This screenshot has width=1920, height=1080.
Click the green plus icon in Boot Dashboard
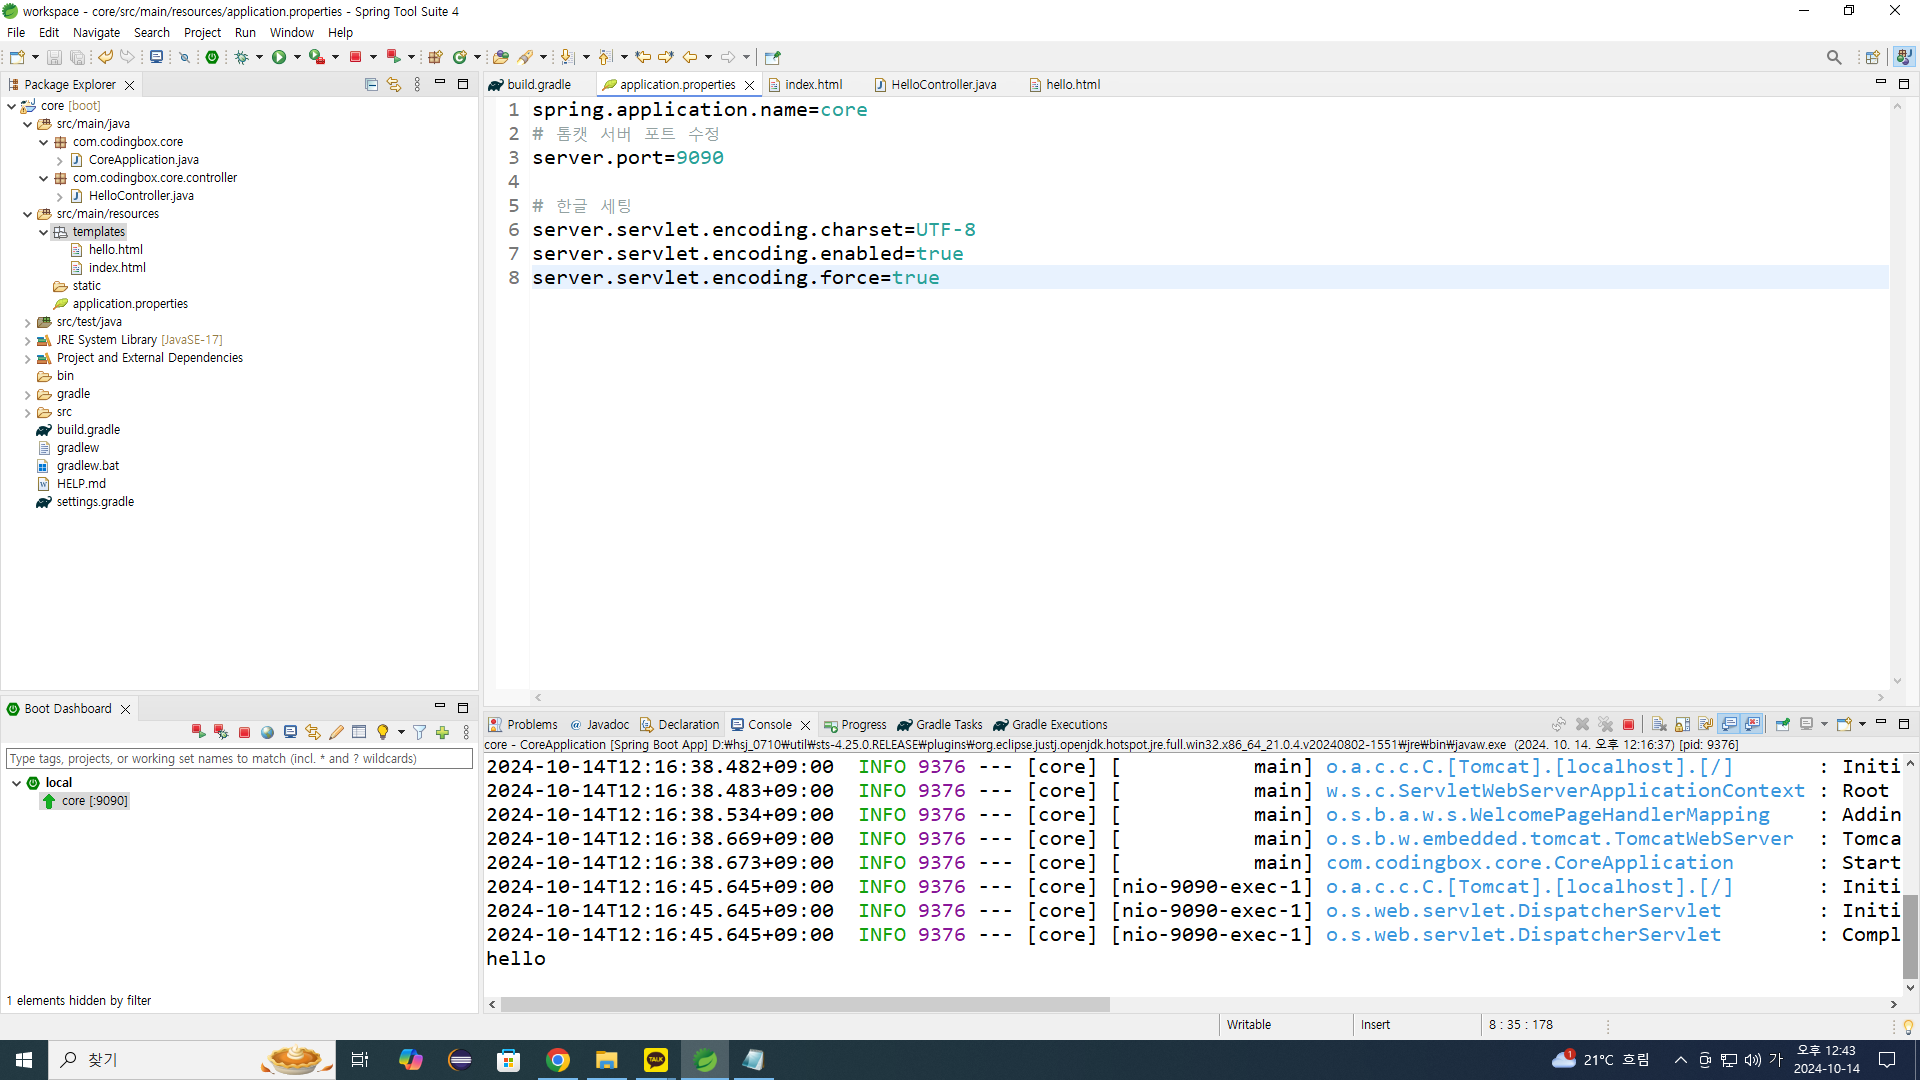click(443, 732)
